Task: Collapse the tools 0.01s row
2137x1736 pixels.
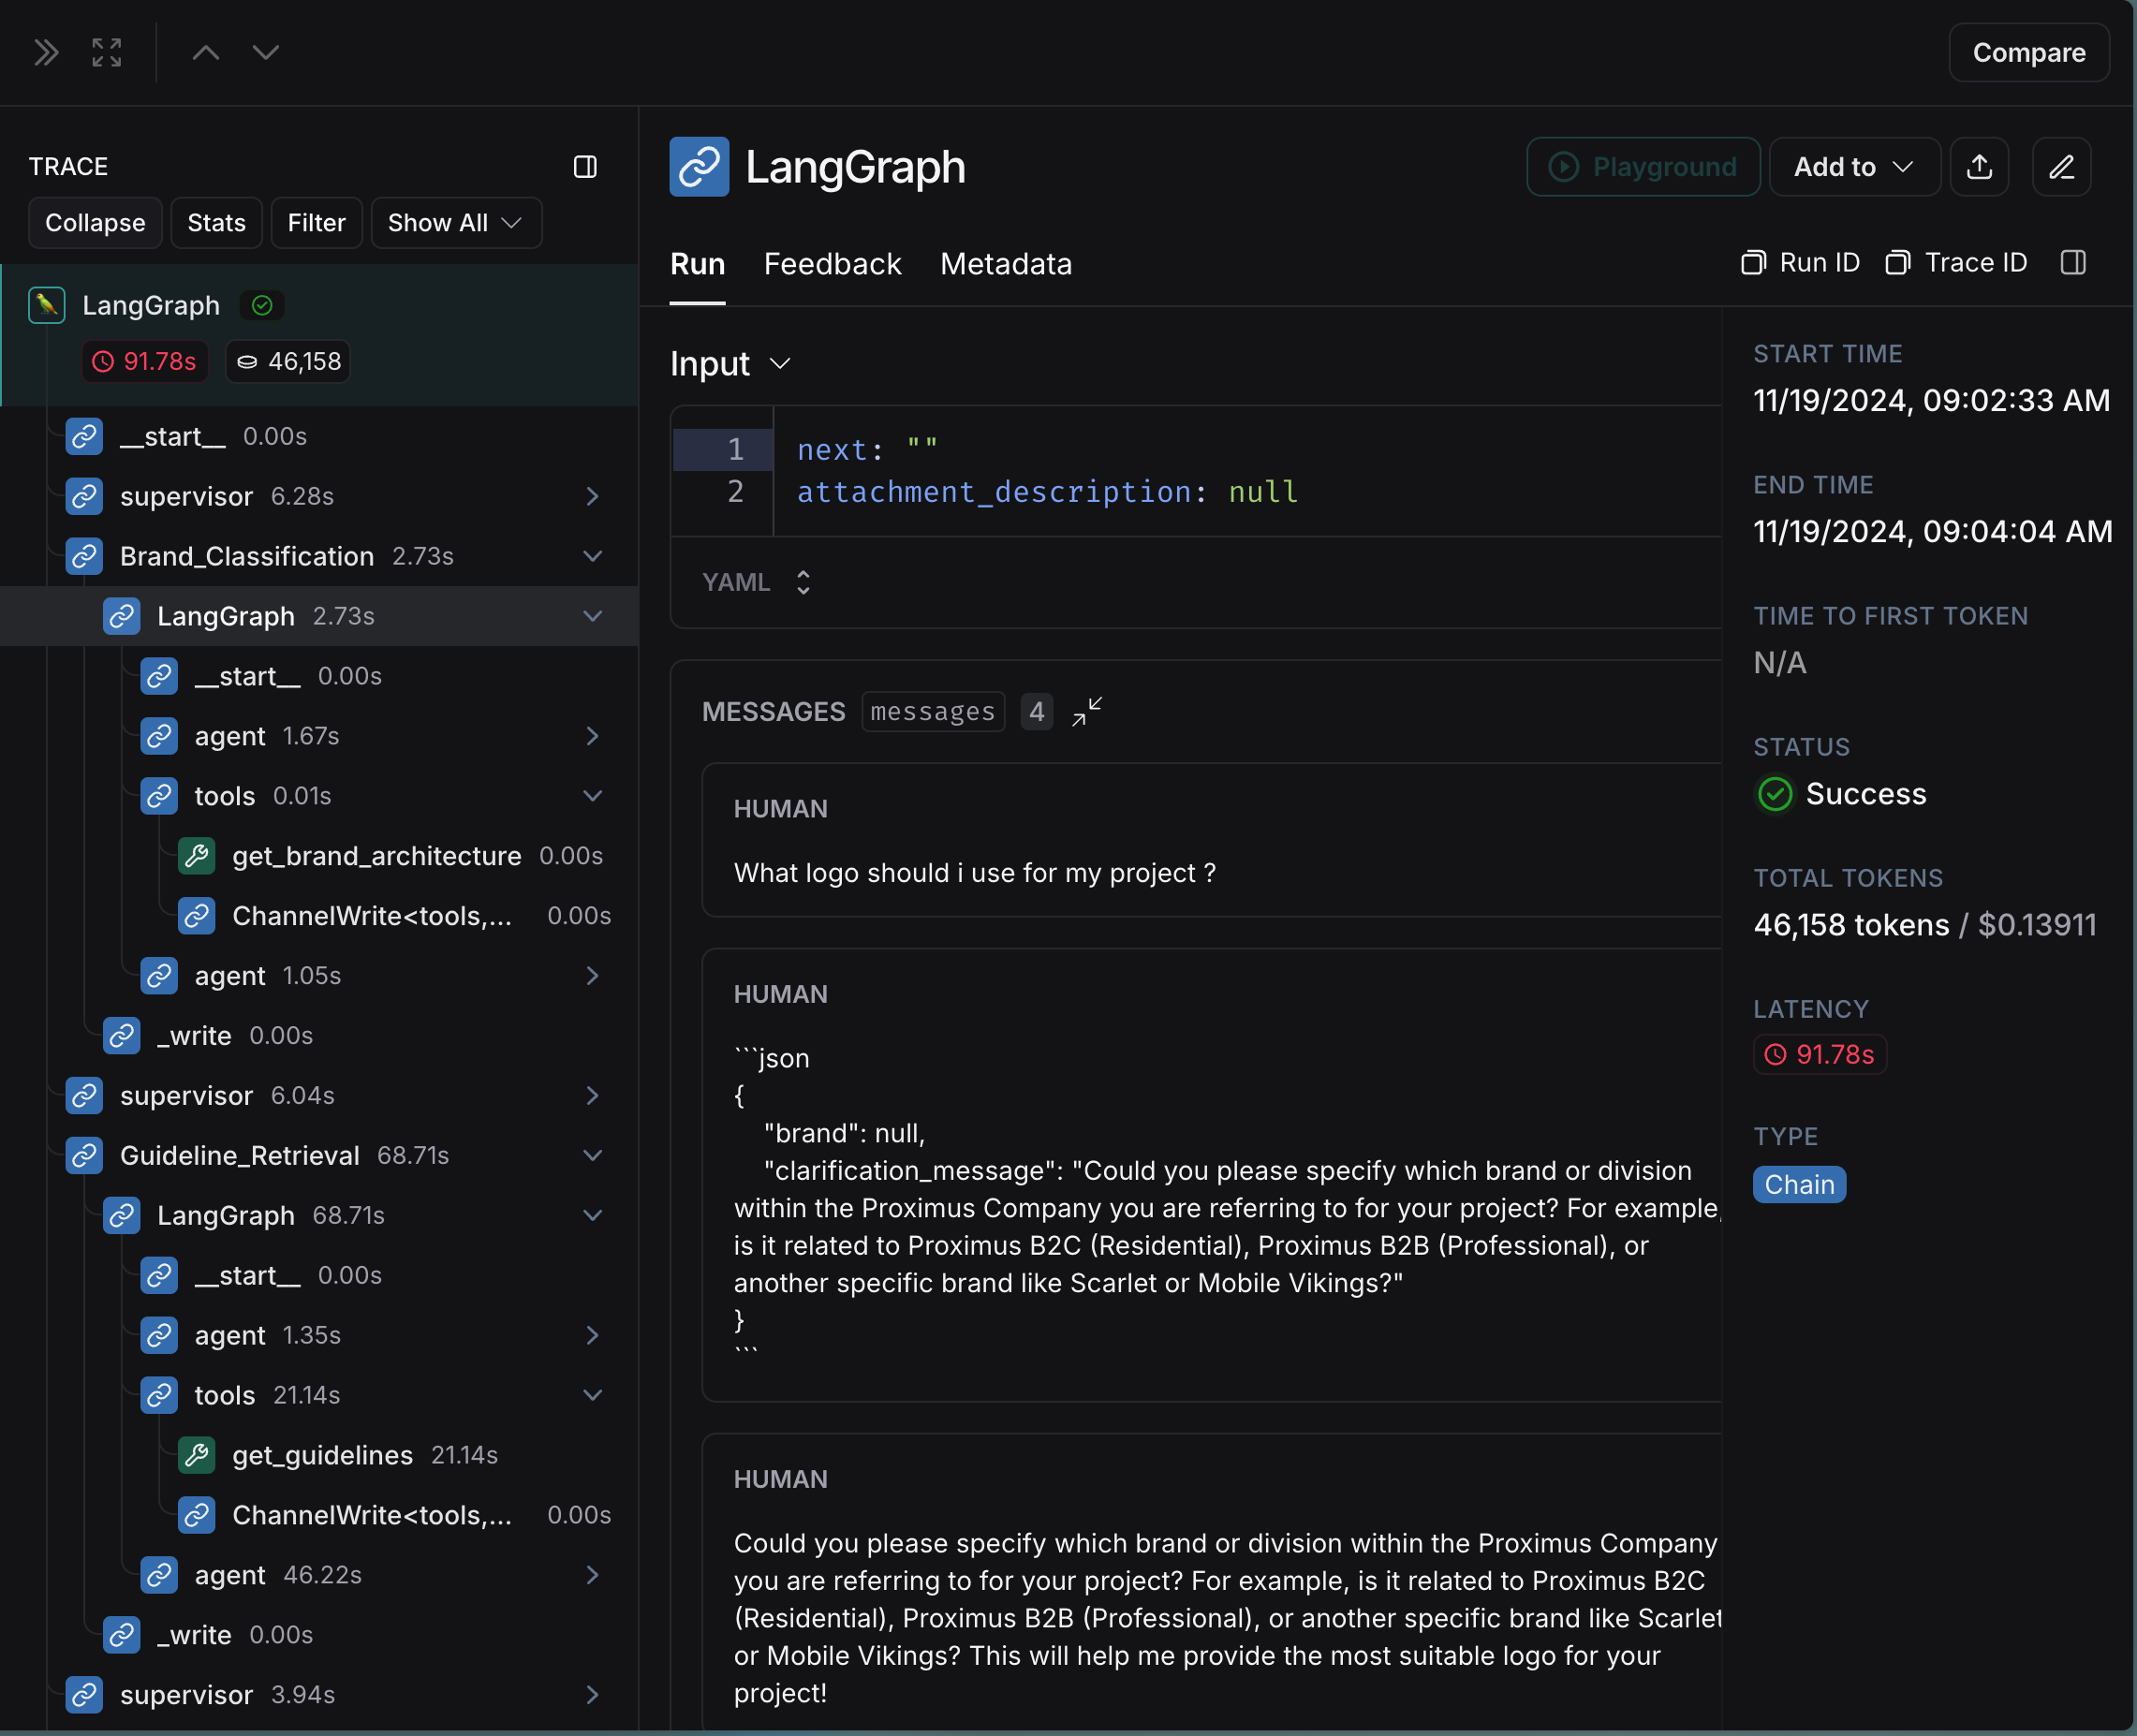Action: point(592,796)
